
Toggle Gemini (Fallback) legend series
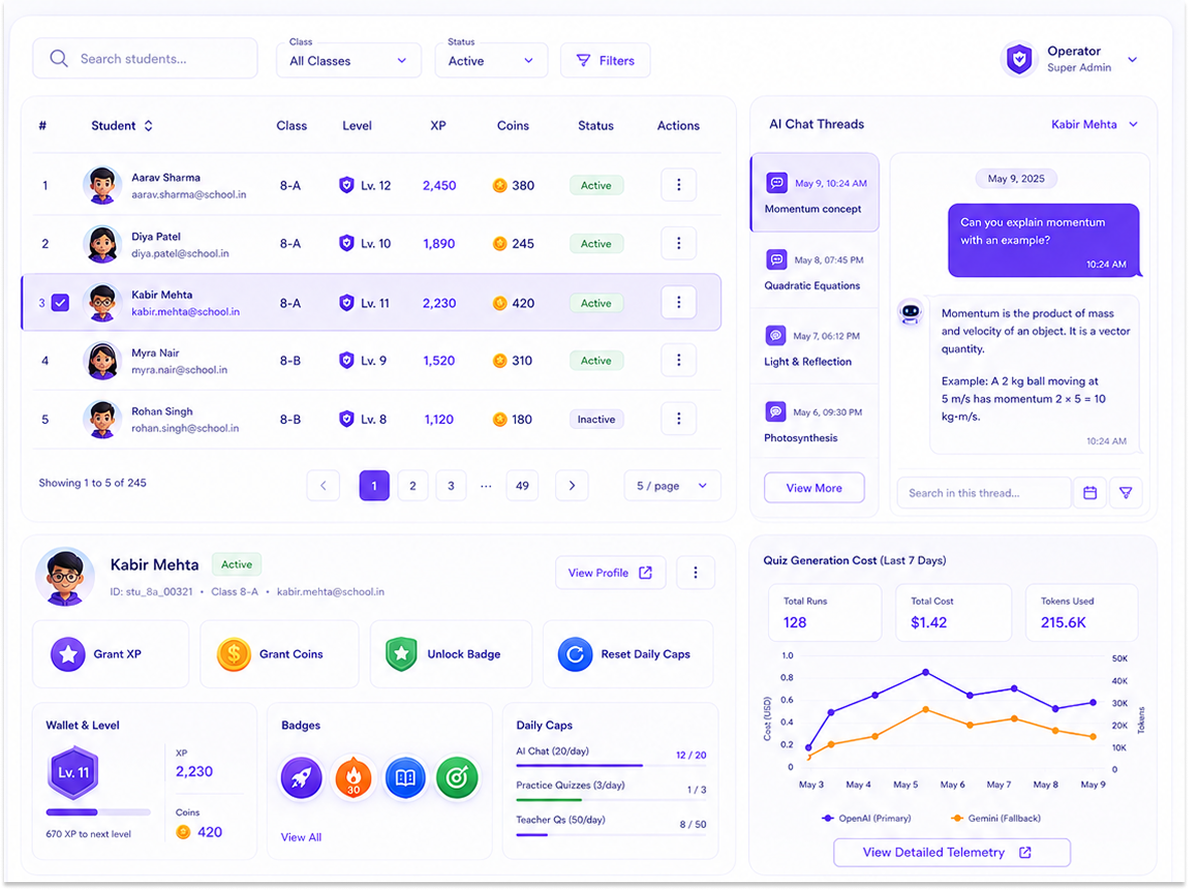tap(995, 818)
